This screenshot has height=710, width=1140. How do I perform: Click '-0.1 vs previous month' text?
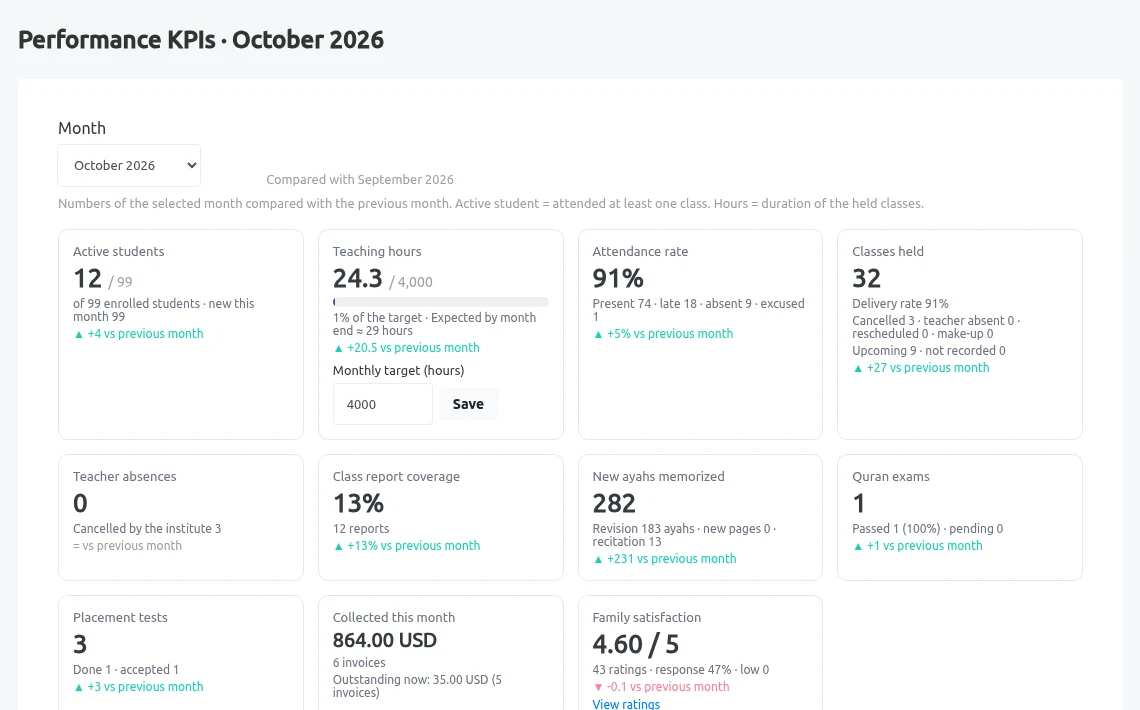[662, 687]
